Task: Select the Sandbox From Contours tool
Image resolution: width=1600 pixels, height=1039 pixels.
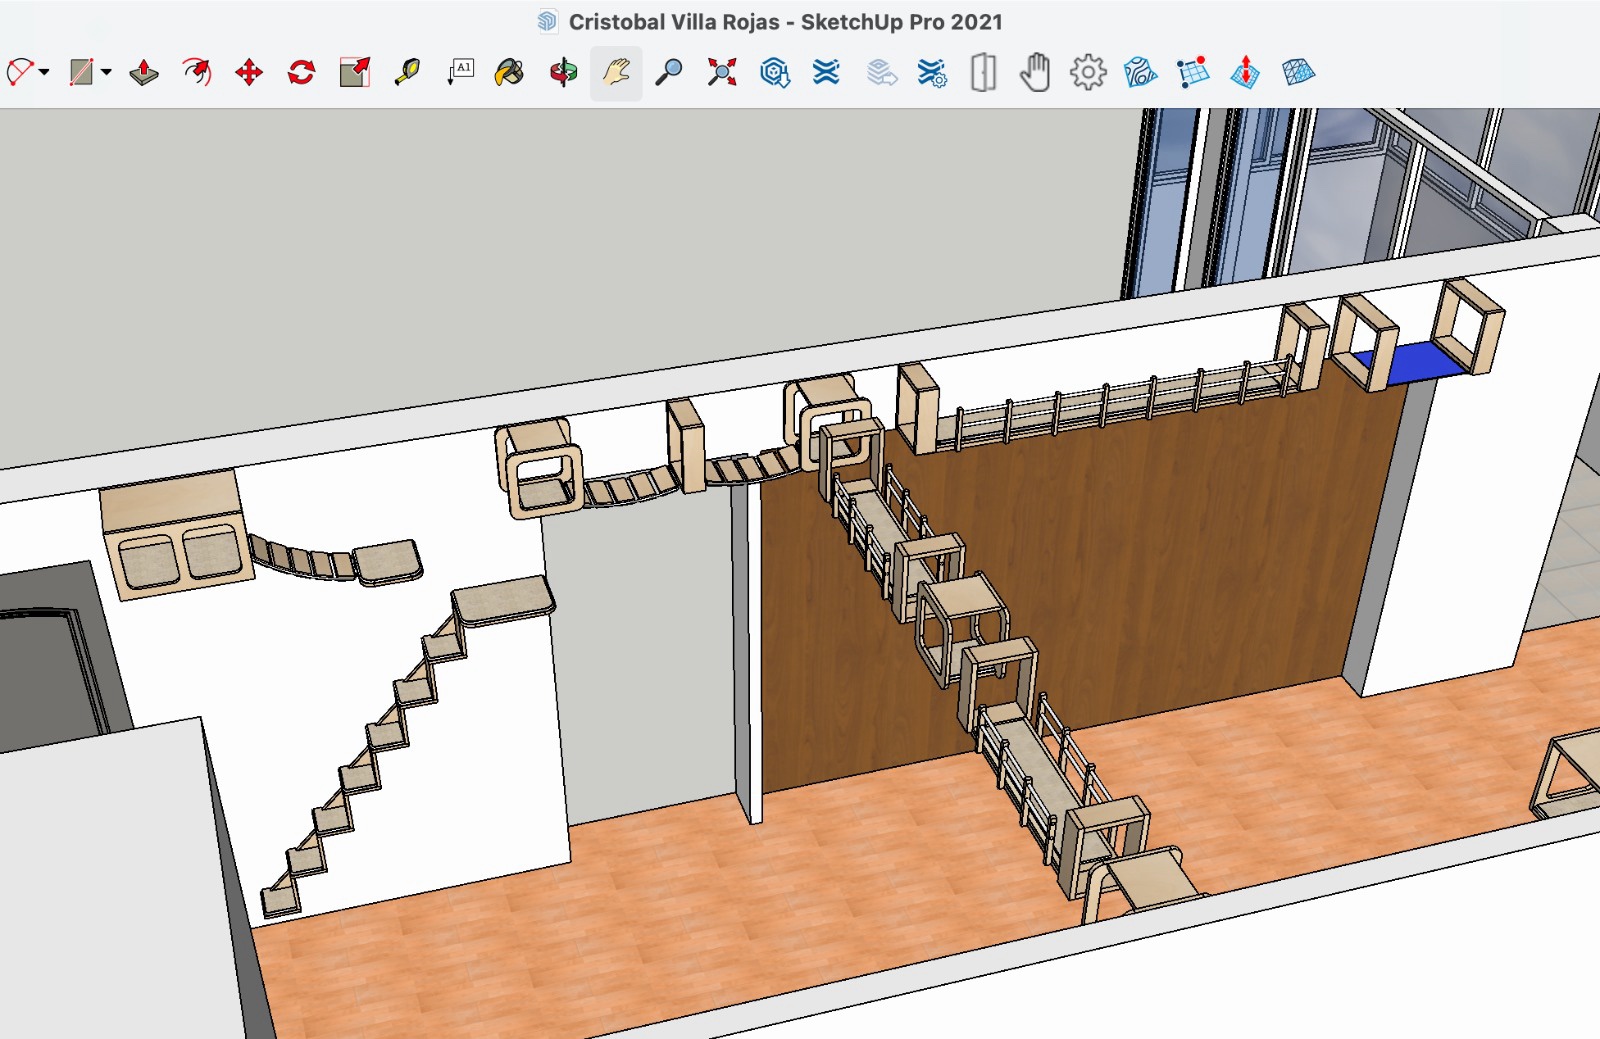Action: tap(1140, 72)
